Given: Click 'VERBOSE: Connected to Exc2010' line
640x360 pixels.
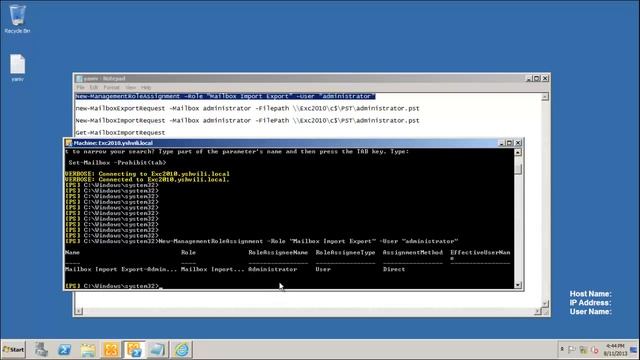Looking at the screenshot, I should (x=147, y=180).
